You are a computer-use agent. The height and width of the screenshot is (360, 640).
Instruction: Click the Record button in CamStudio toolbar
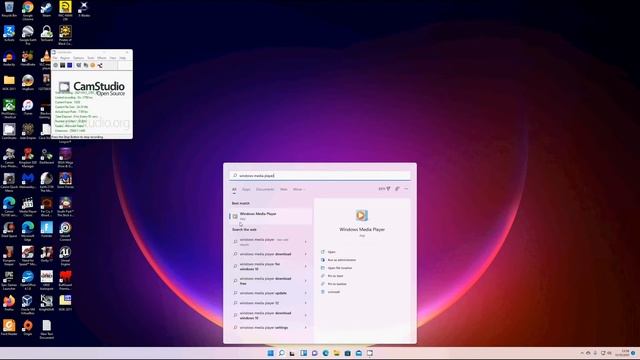[x=56, y=65]
